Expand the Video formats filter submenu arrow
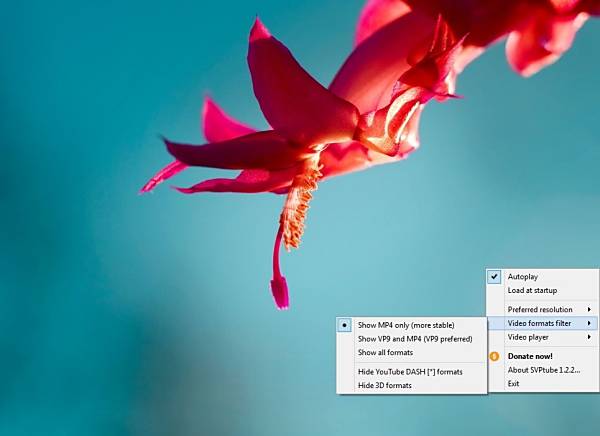 (589, 323)
